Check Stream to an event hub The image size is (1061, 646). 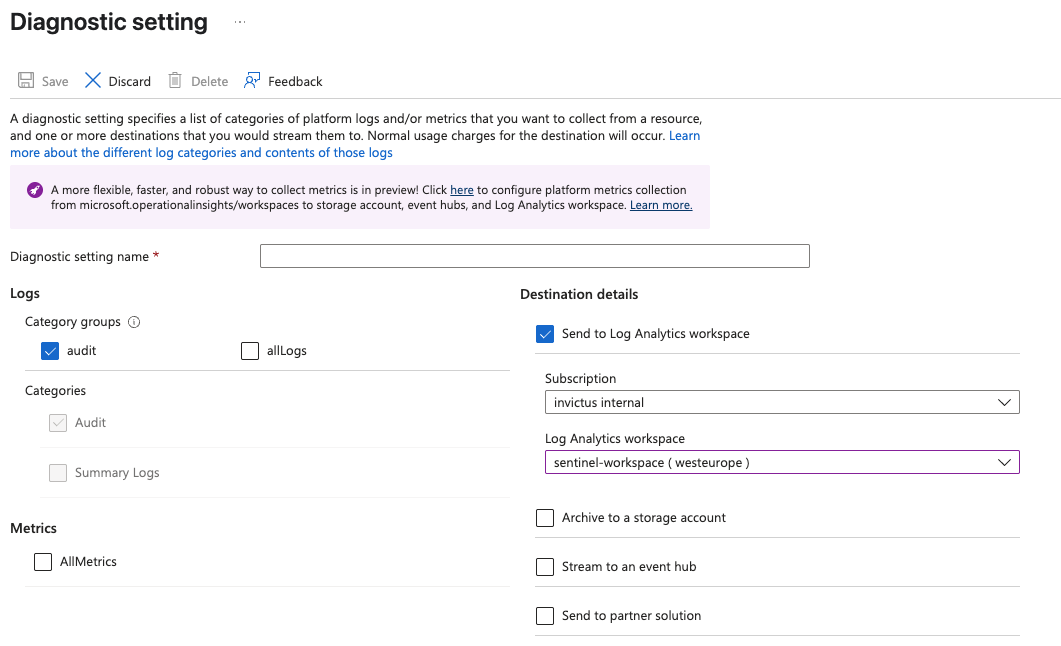point(545,567)
